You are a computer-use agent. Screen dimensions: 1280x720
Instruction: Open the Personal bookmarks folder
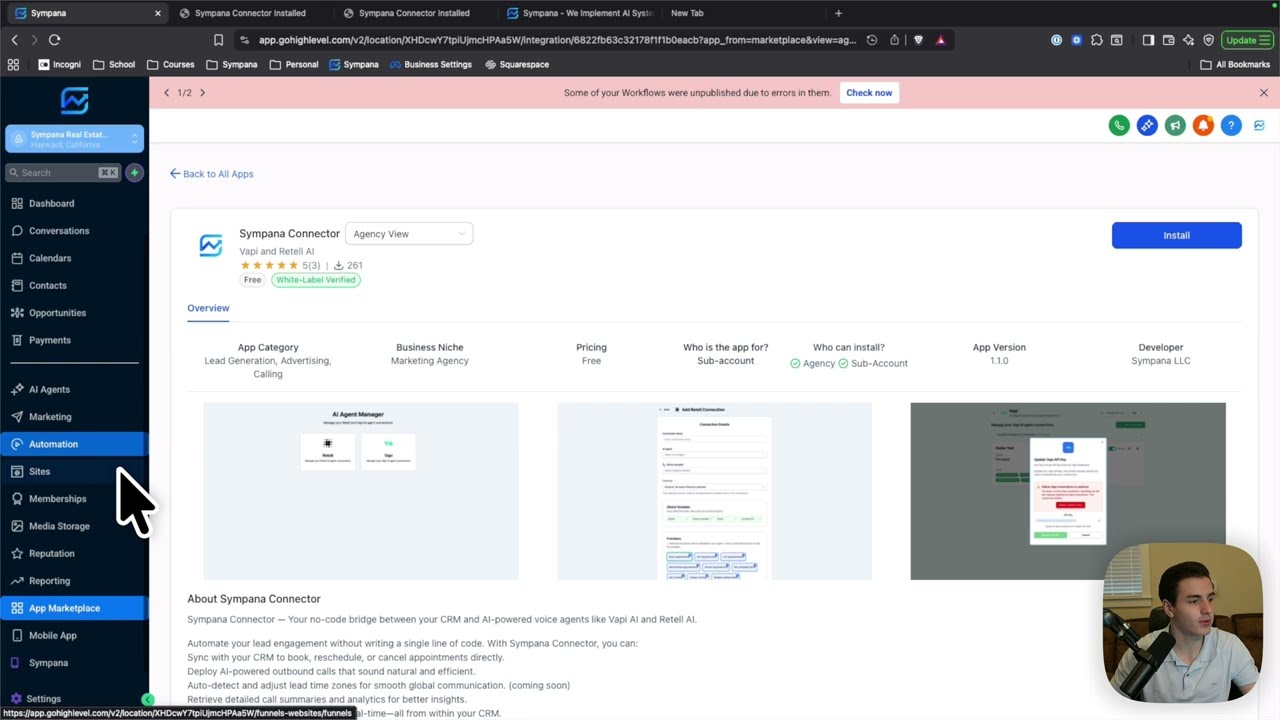294,64
